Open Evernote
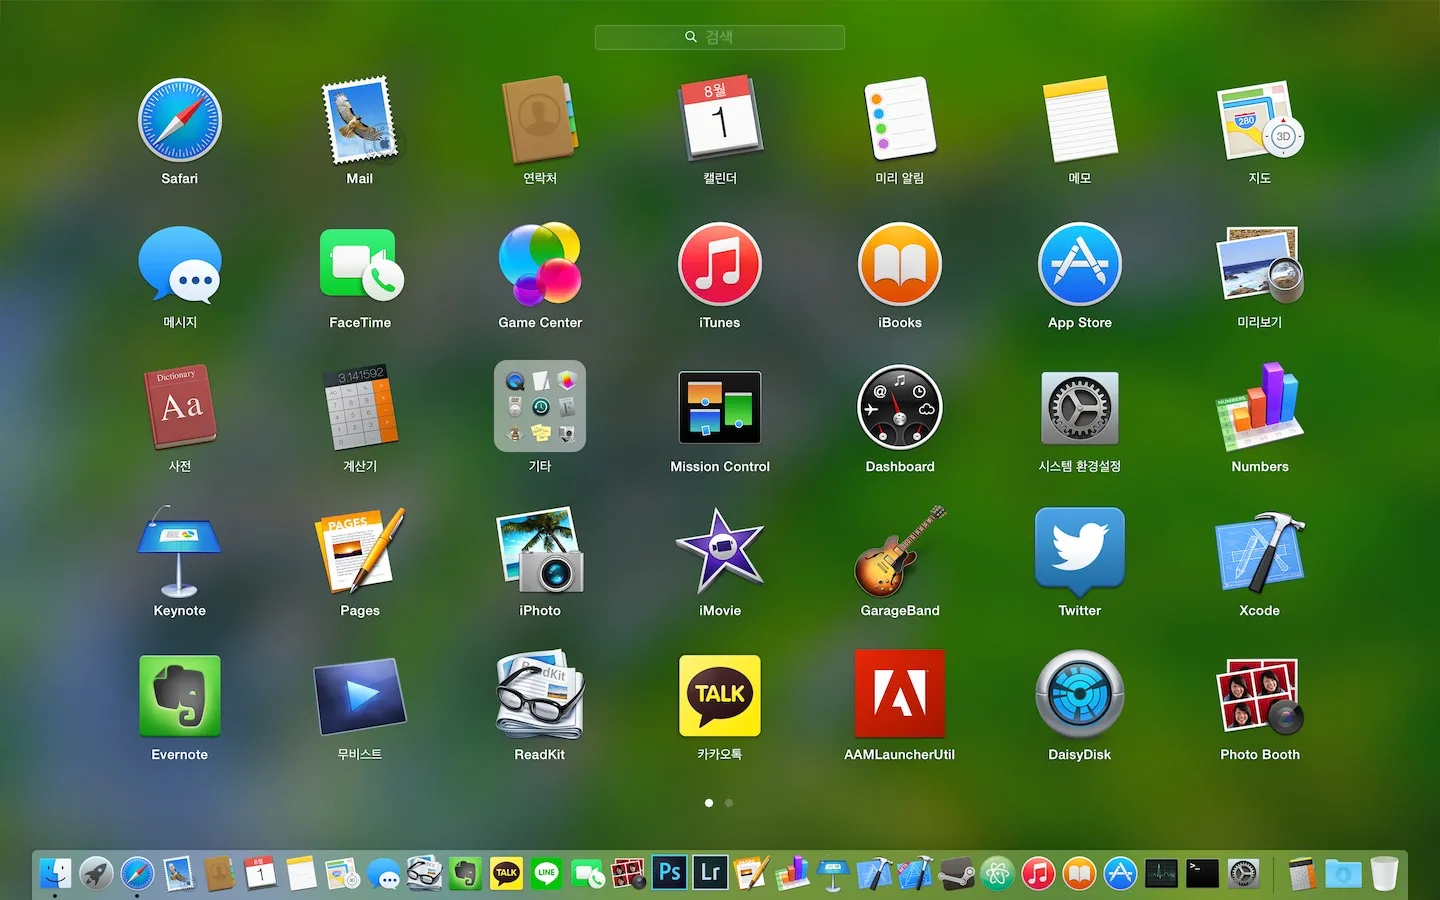This screenshot has height=900, width=1440. pyautogui.click(x=180, y=697)
